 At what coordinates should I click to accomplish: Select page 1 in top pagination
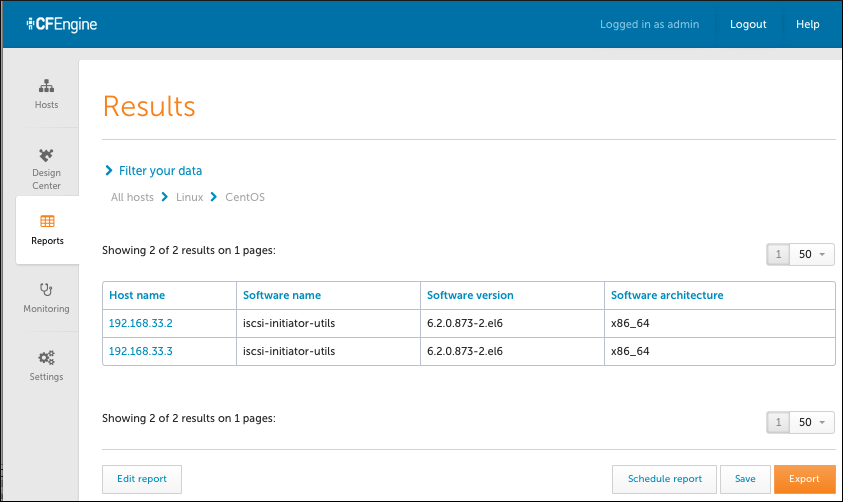pos(778,254)
